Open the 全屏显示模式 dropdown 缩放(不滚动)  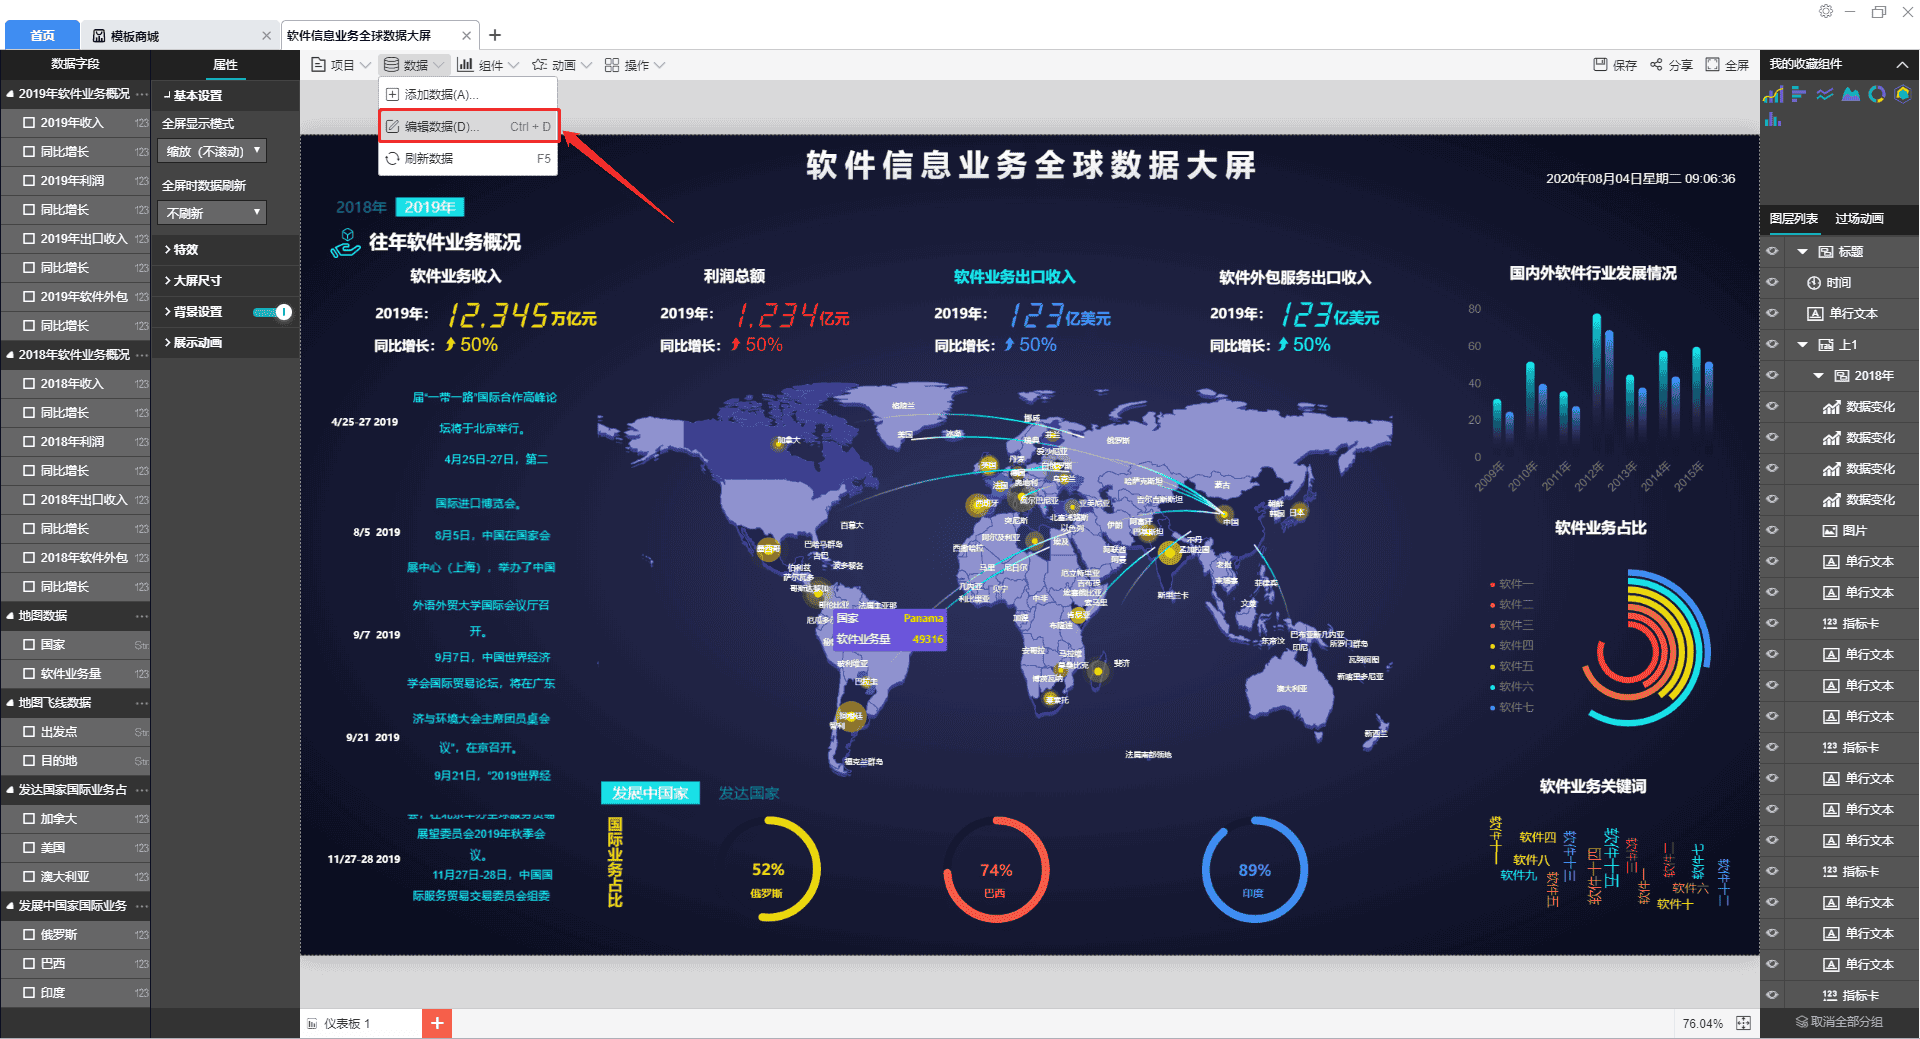click(x=212, y=152)
